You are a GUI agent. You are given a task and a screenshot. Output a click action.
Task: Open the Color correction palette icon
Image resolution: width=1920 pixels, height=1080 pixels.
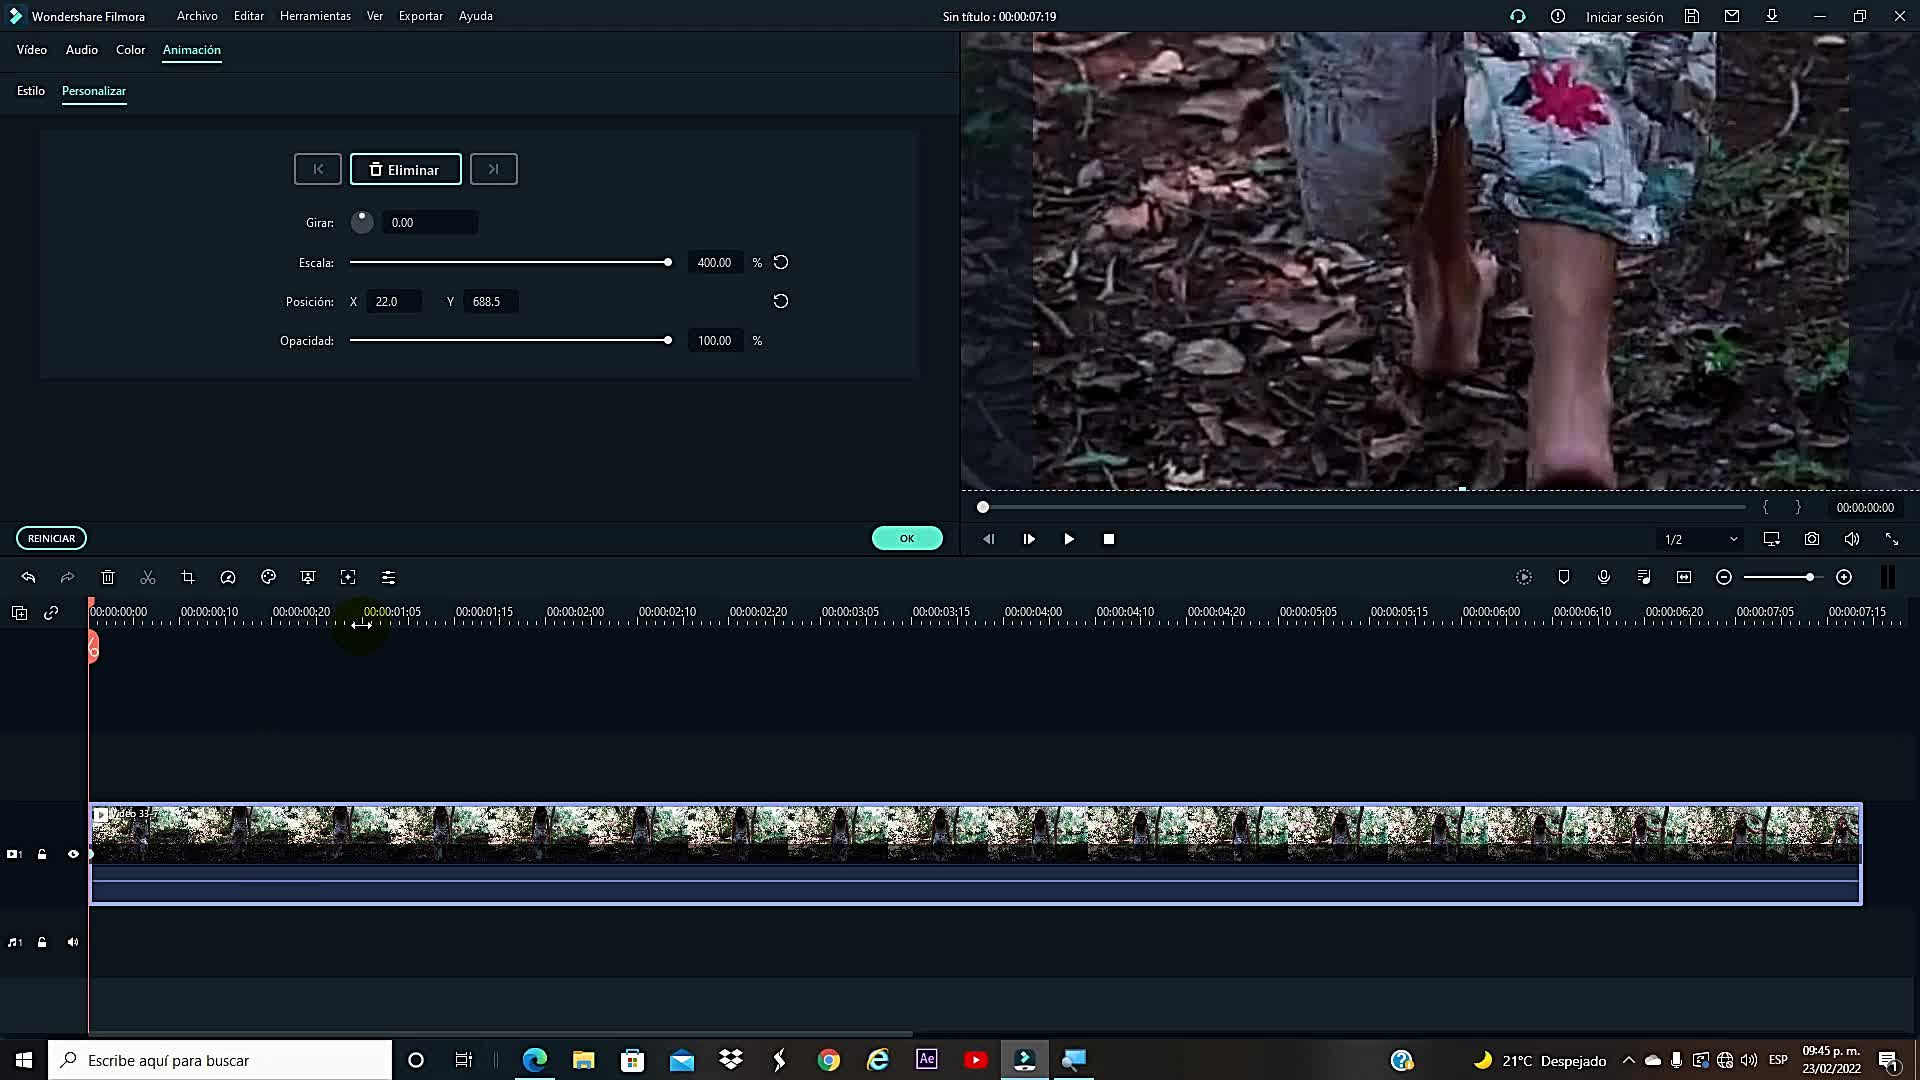[x=268, y=577]
